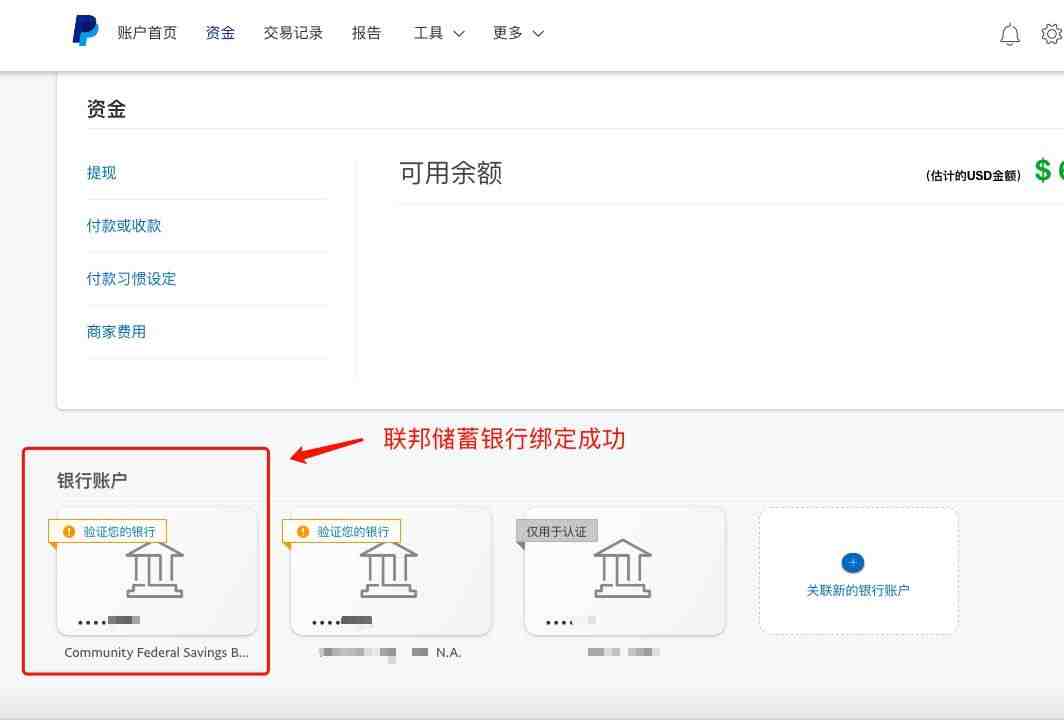Click the PayPal logo icon
The height and width of the screenshot is (720, 1064).
coord(86,31)
